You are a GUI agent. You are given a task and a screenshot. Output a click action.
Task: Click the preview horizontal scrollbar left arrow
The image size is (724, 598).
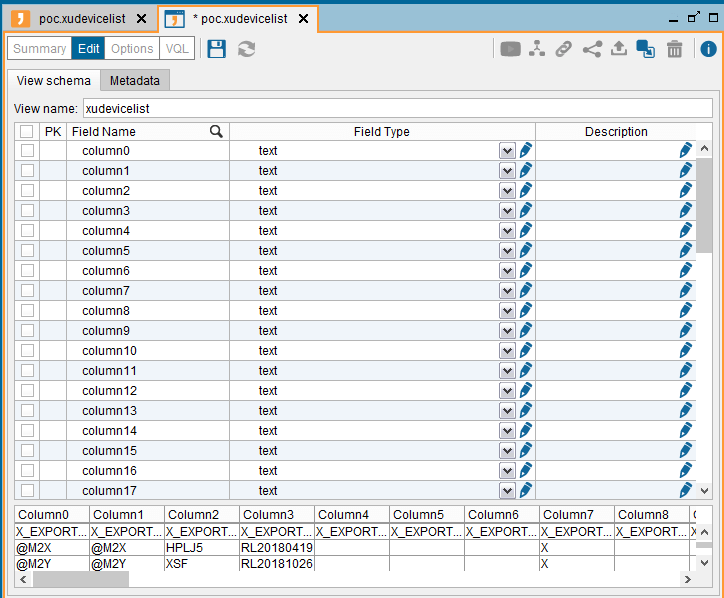tap(23, 579)
